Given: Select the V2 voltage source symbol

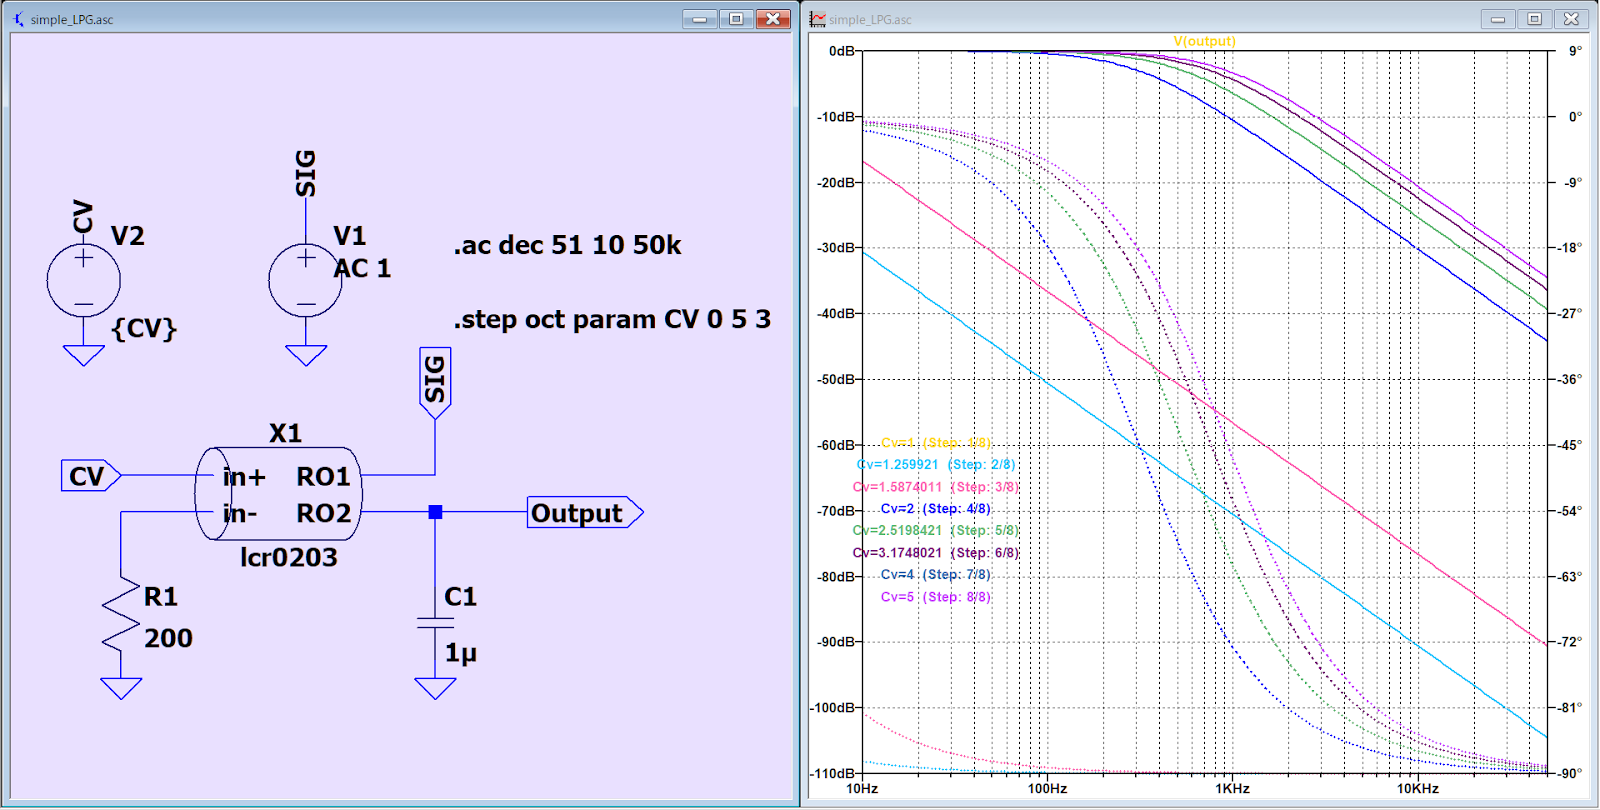Looking at the screenshot, I should click(84, 280).
